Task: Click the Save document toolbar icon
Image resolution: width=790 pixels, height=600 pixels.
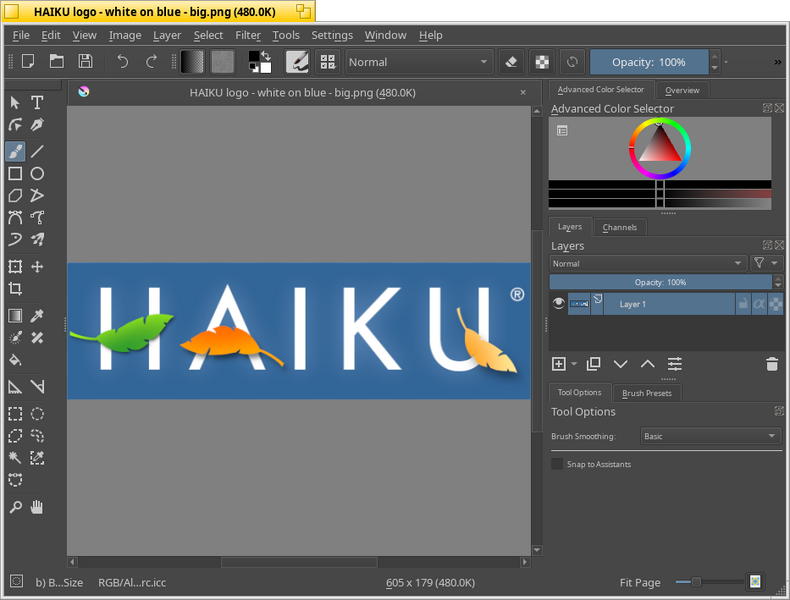Action: (86, 61)
